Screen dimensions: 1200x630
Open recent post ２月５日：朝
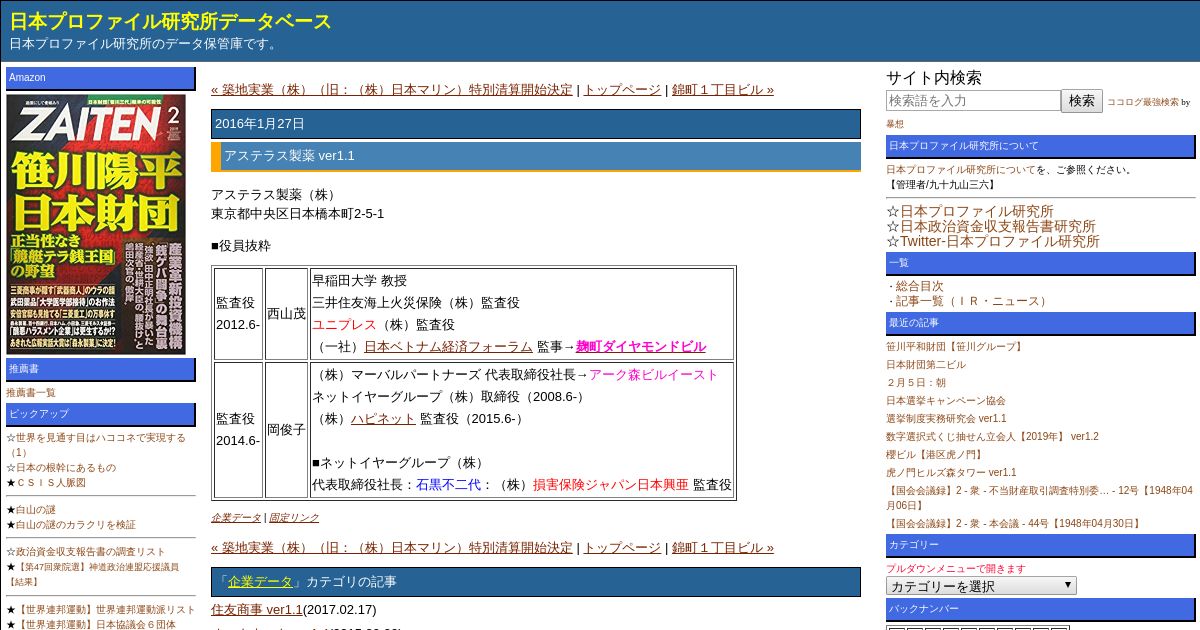click(916, 383)
